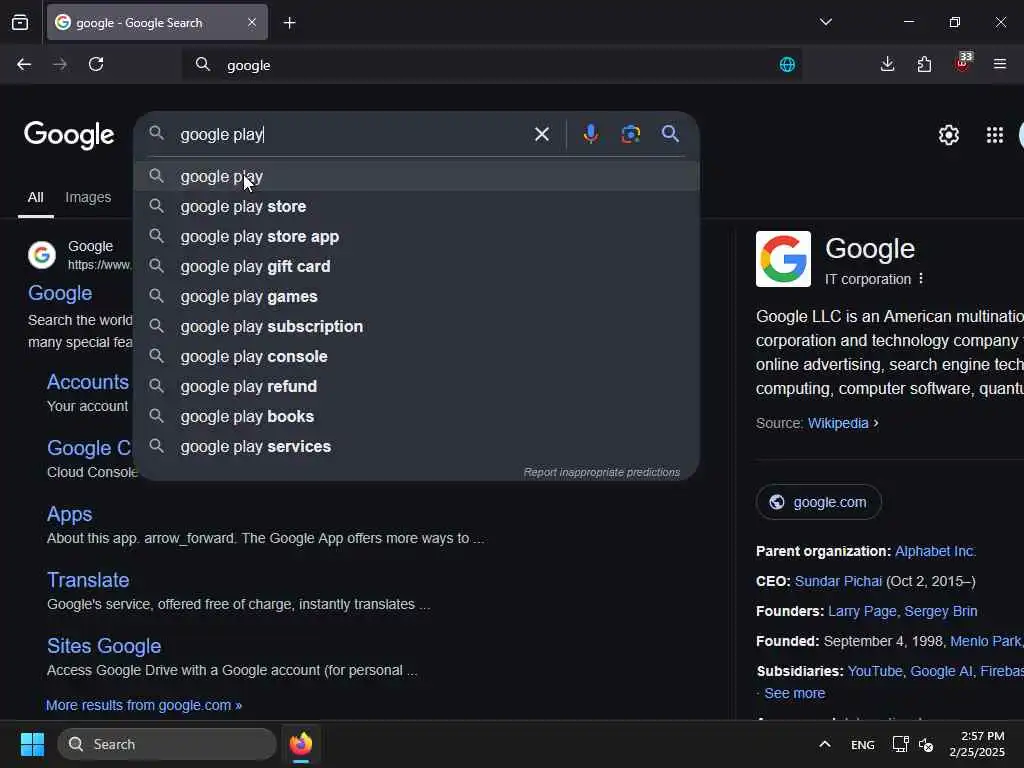The height and width of the screenshot is (768, 1024).
Task: Pick suggestion 'google play gift card'
Action: pos(417,266)
